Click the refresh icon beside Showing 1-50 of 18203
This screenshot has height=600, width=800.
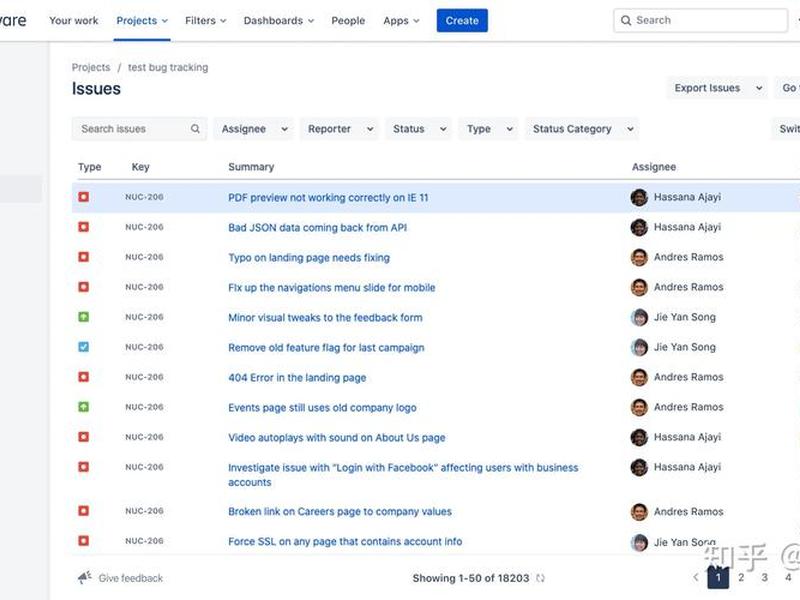540,578
